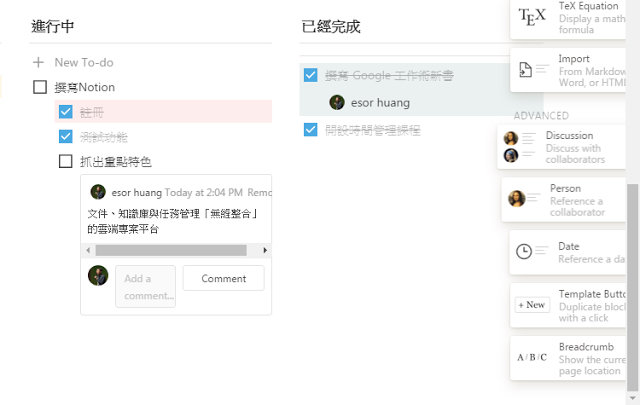Choose the Breadcrumb A/B/C icon
The height and width of the screenshot is (405, 640).
531,357
